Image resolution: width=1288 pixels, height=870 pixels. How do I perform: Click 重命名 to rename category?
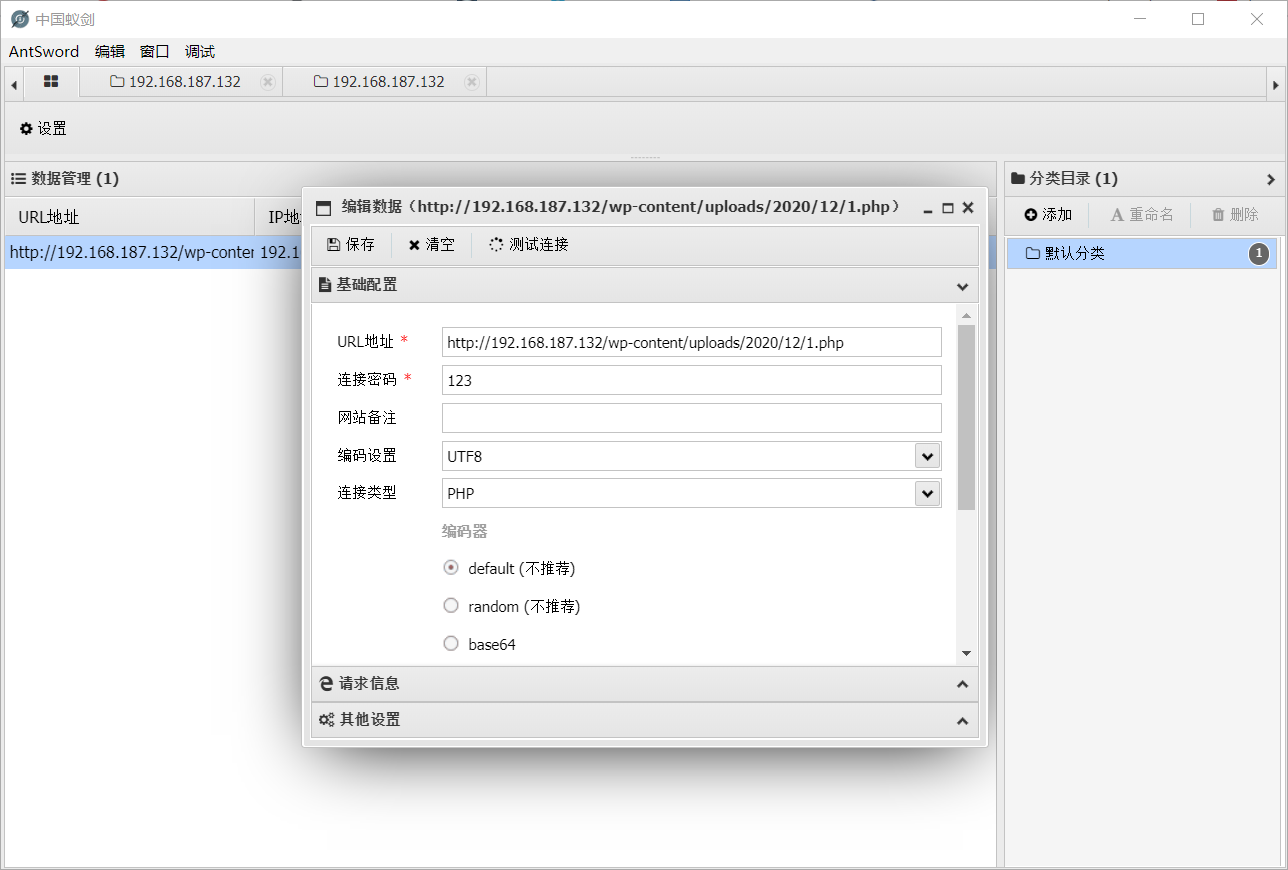pos(1142,214)
